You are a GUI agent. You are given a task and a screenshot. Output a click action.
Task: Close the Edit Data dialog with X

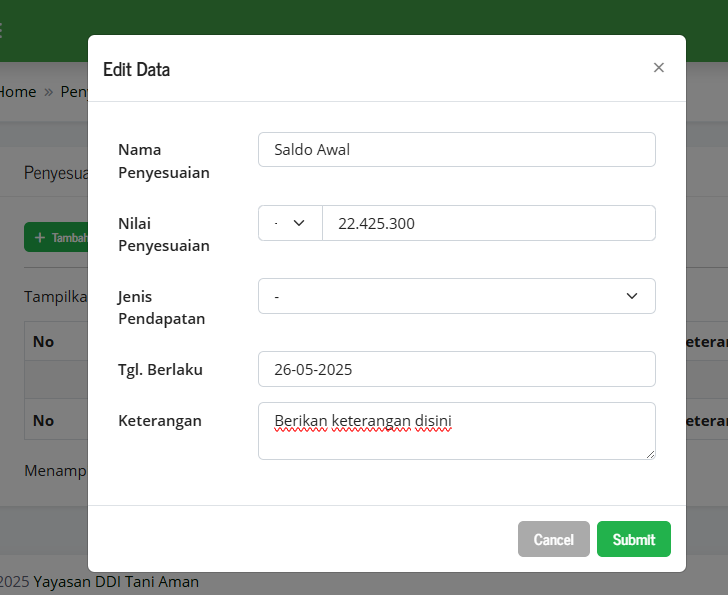(658, 68)
